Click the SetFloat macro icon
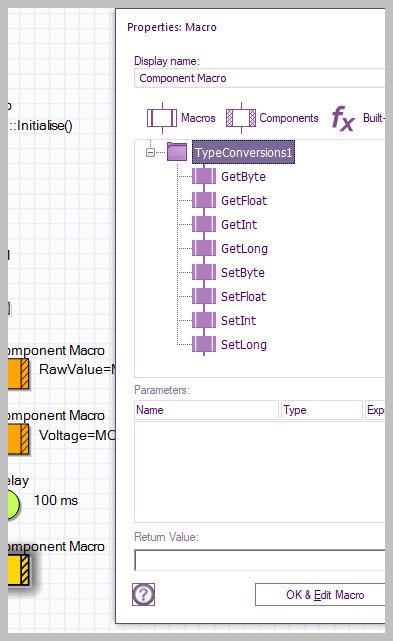The image size is (393, 641). pyautogui.click(x=204, y=296)
